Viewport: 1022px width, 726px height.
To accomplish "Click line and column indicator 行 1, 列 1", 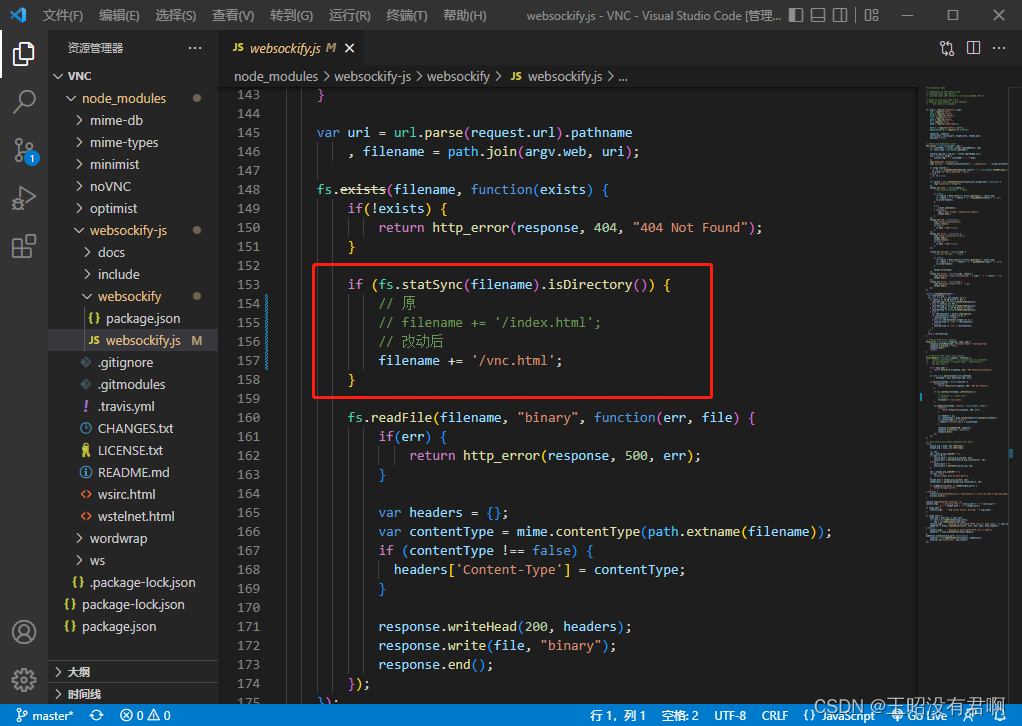I will point(617,716).
